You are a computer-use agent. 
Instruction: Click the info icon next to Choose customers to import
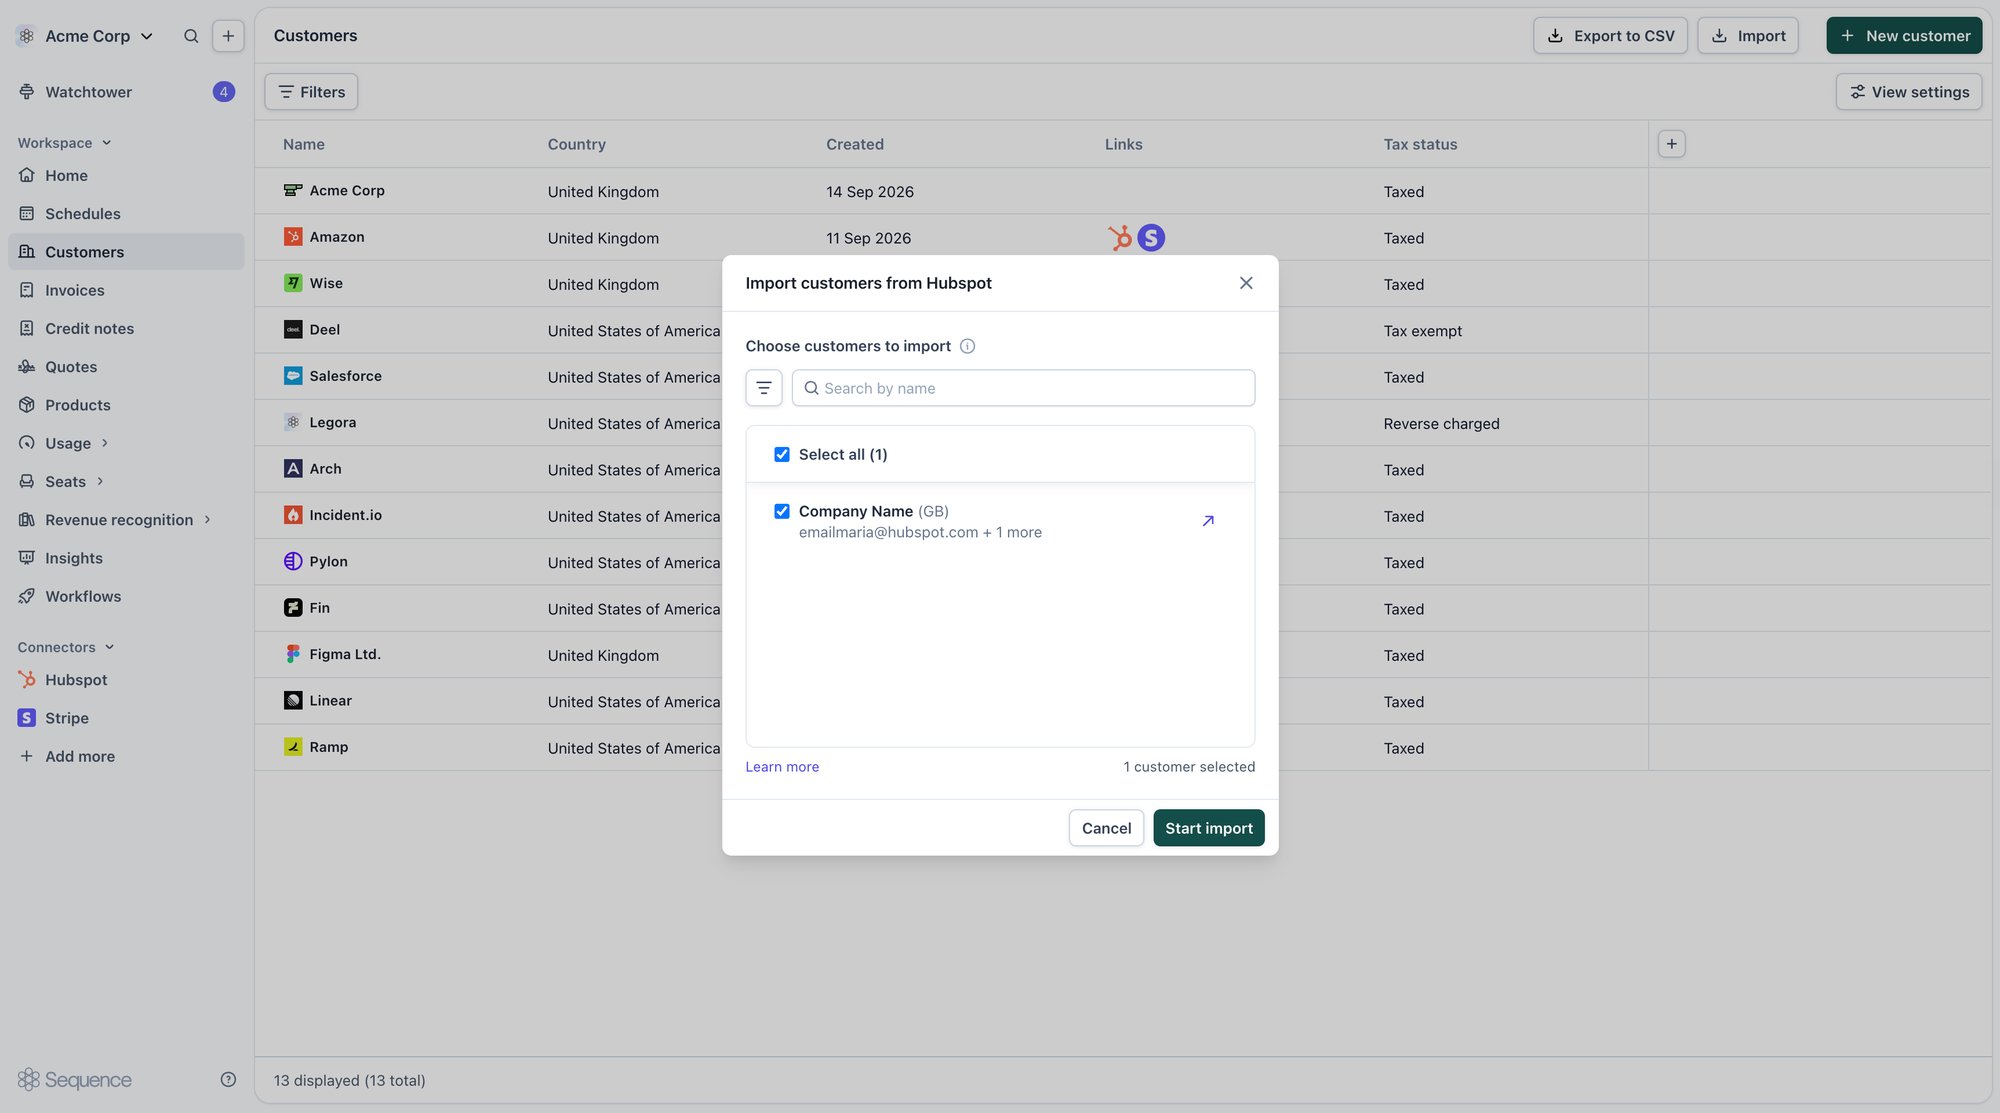967,346
